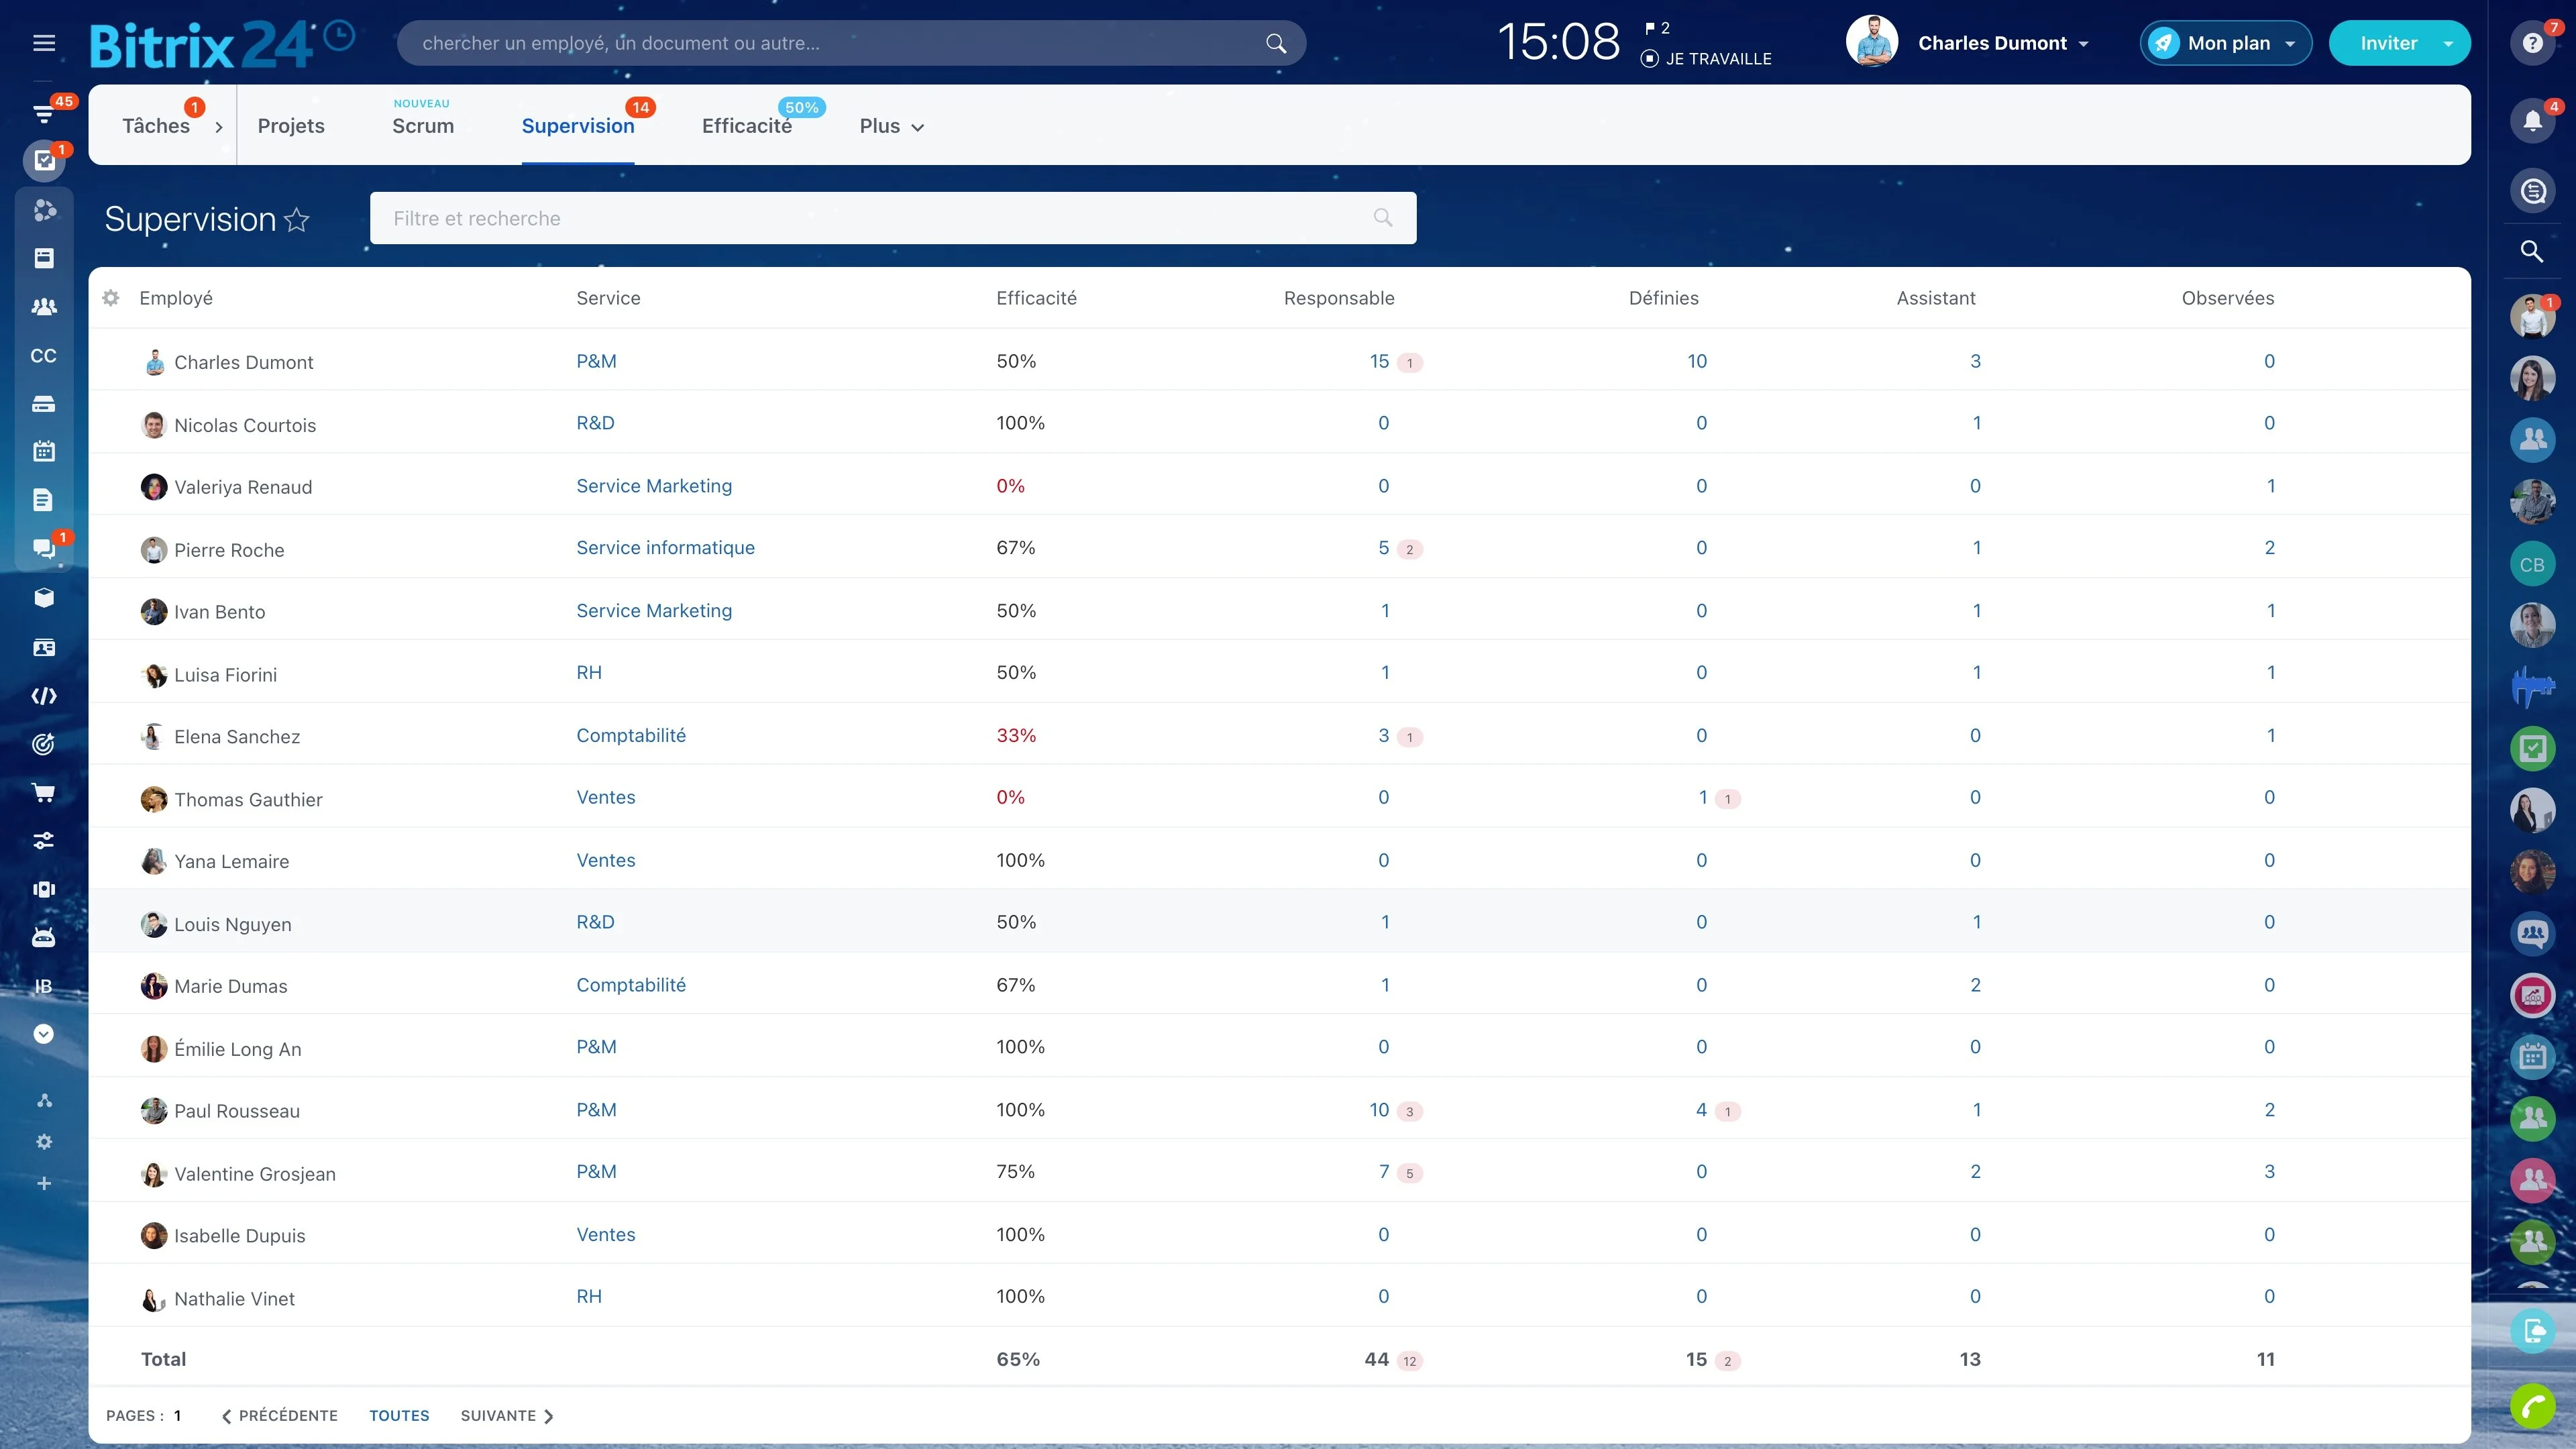Open the Scrum tab
2576x1449 pixels.
[x=423, y=126]
